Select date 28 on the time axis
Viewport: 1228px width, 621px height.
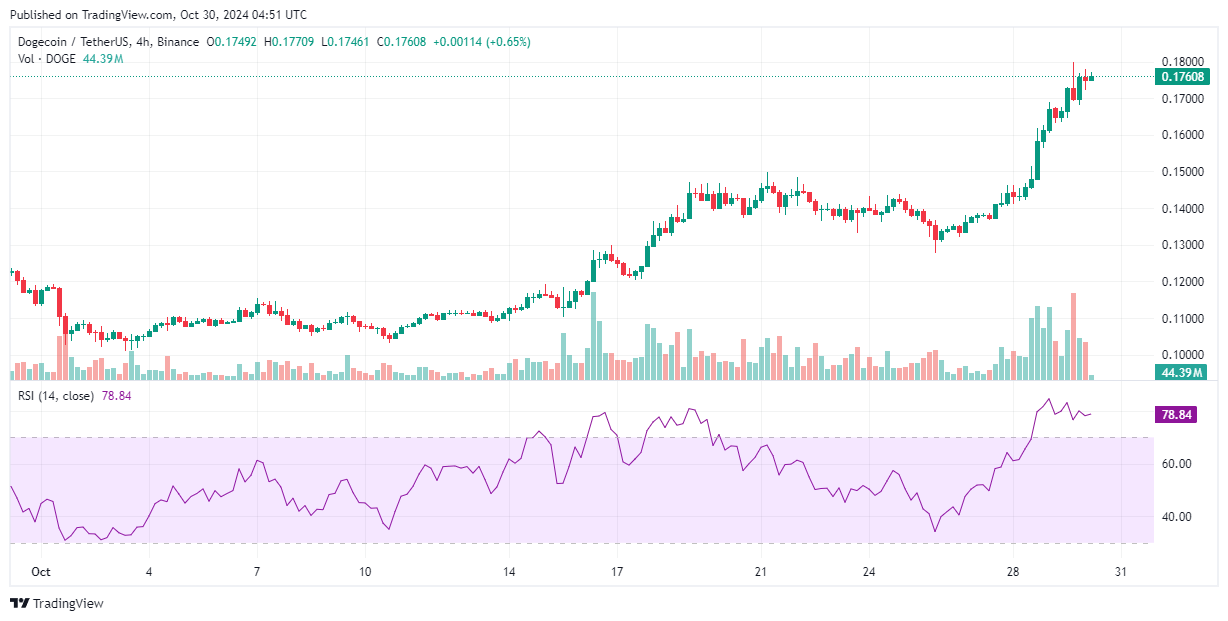(1013, 572)
